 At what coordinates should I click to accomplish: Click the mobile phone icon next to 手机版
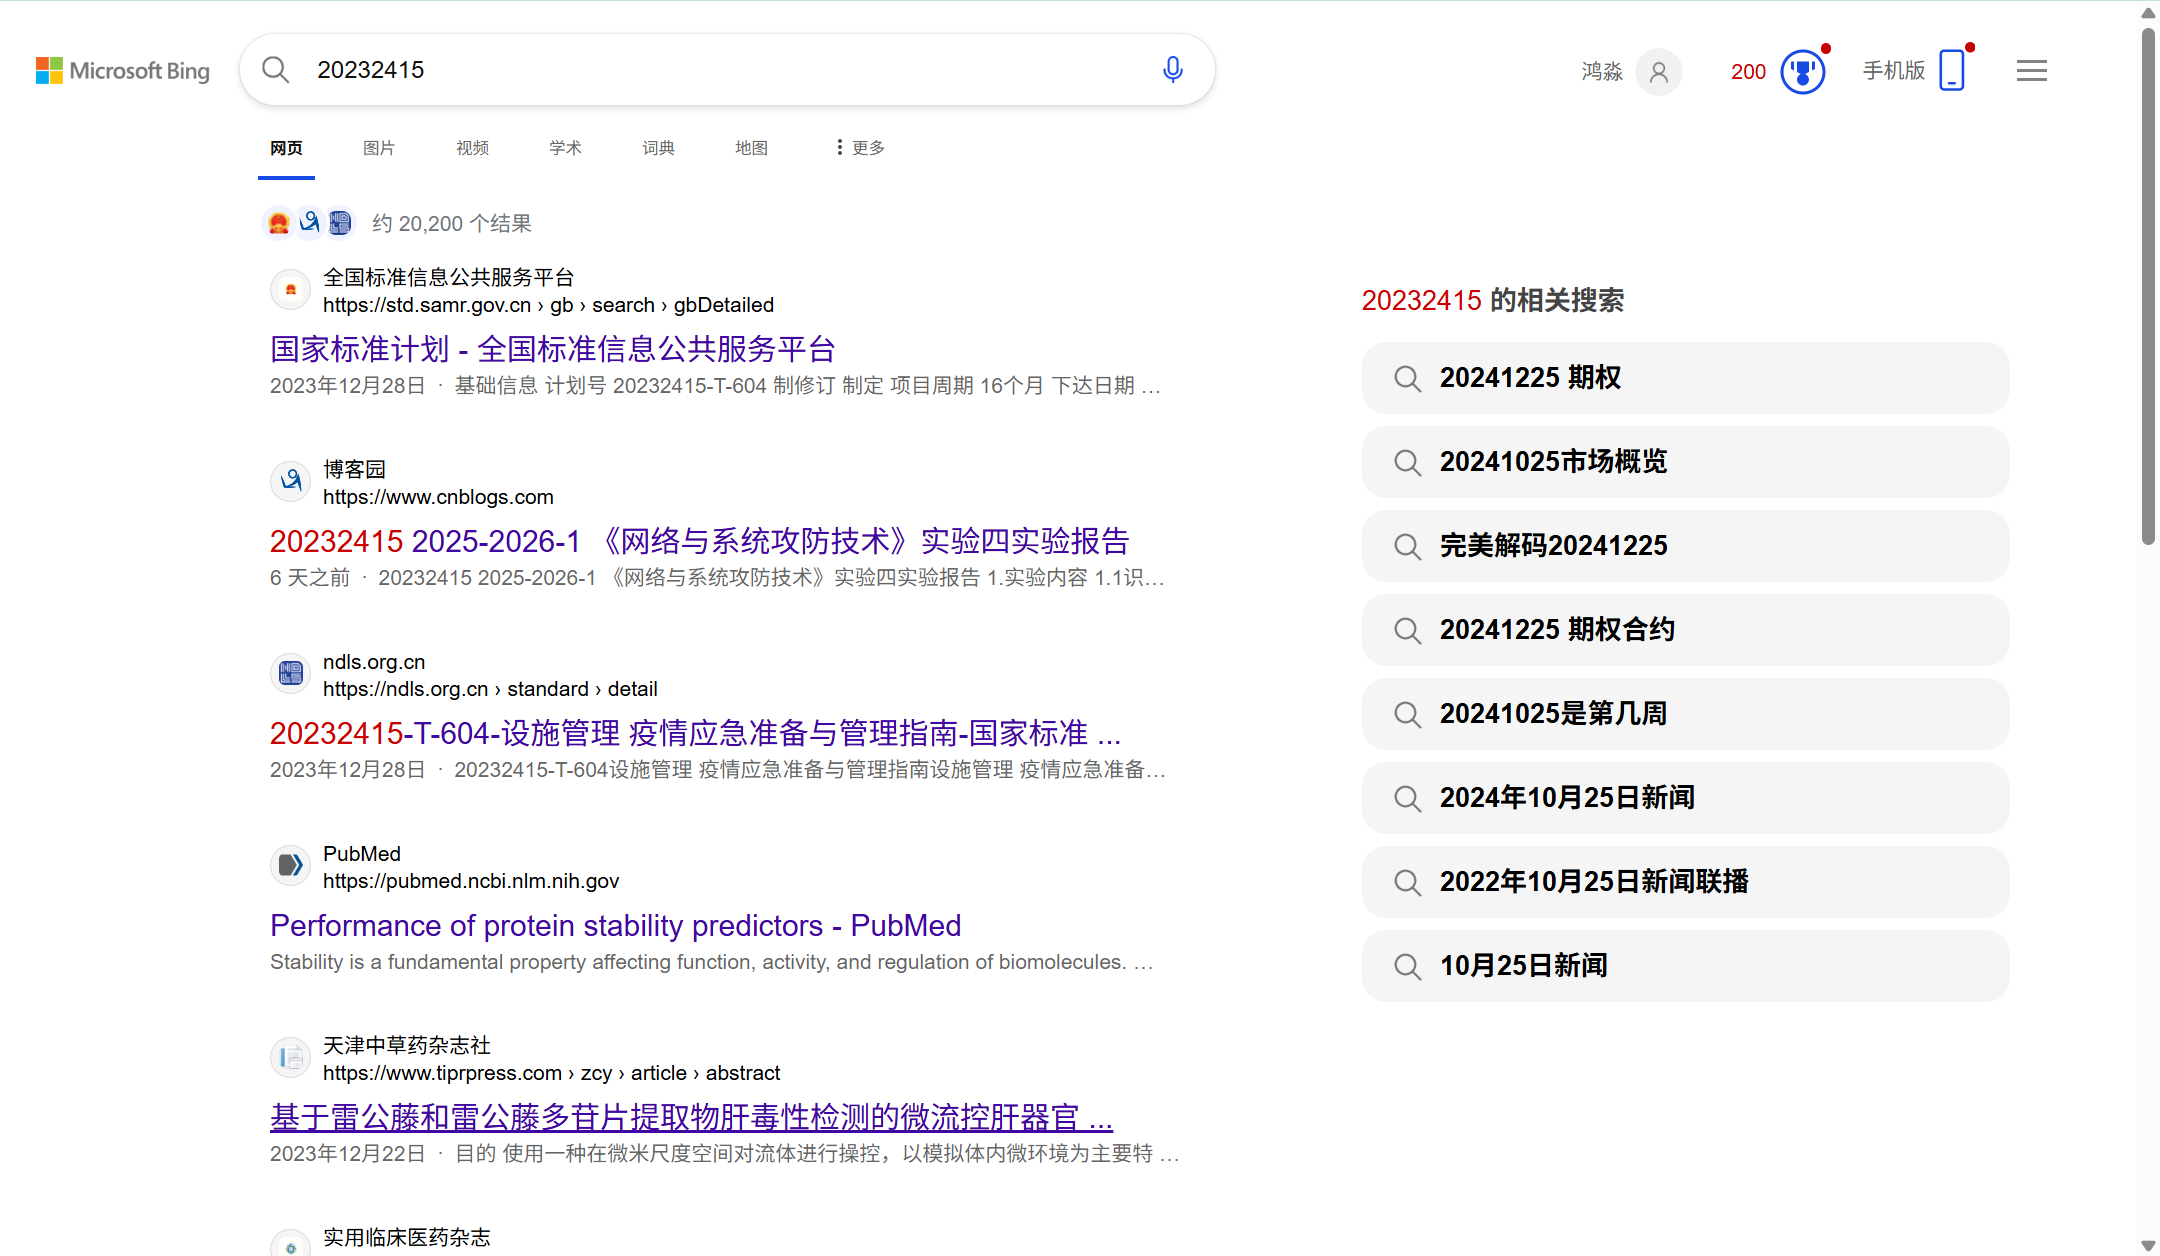(x=1951, y=71)
